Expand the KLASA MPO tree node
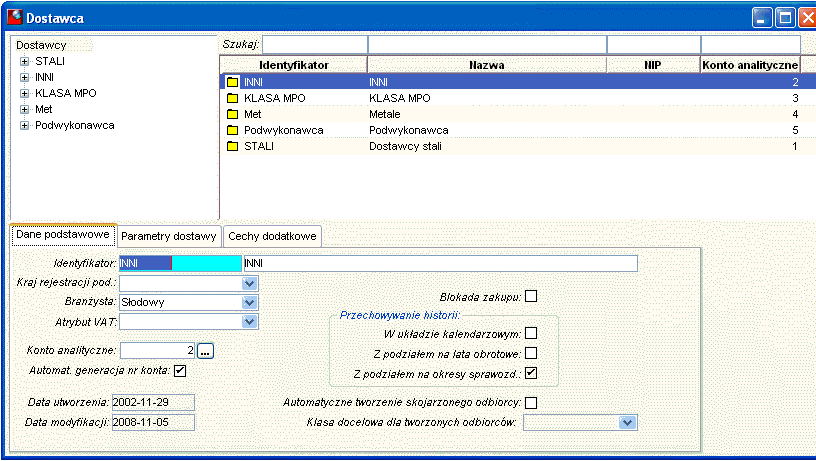Viewport: 816px width, 461px height. point(24,94)
